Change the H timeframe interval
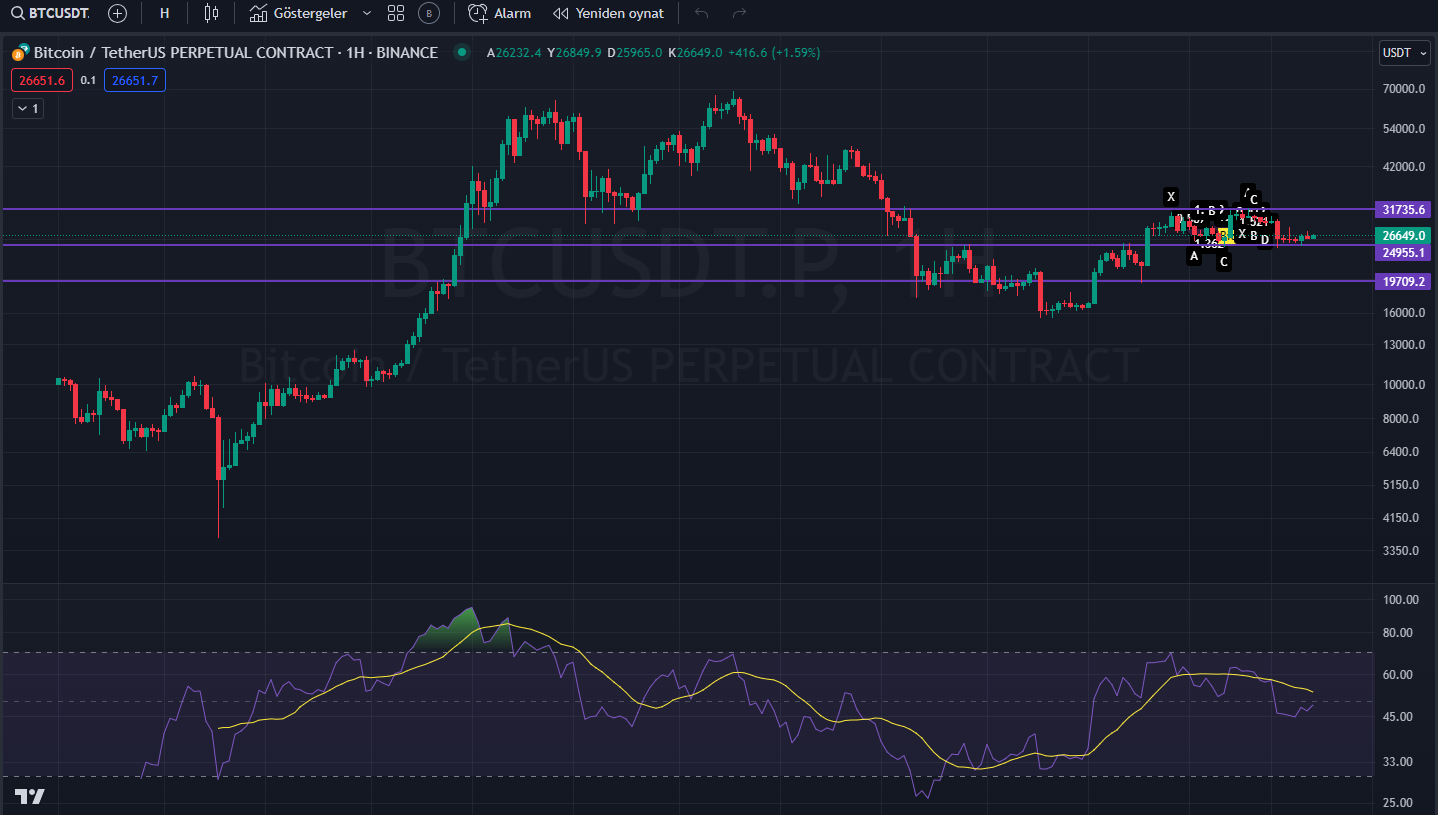Viewport: 1438px width, 815px height. coord(165,13)
